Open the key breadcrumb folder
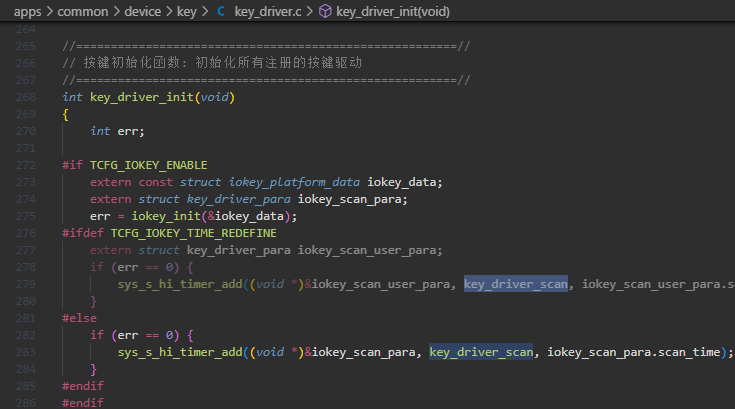The height and width of the screenshot is (409, 735). (187, 12)
